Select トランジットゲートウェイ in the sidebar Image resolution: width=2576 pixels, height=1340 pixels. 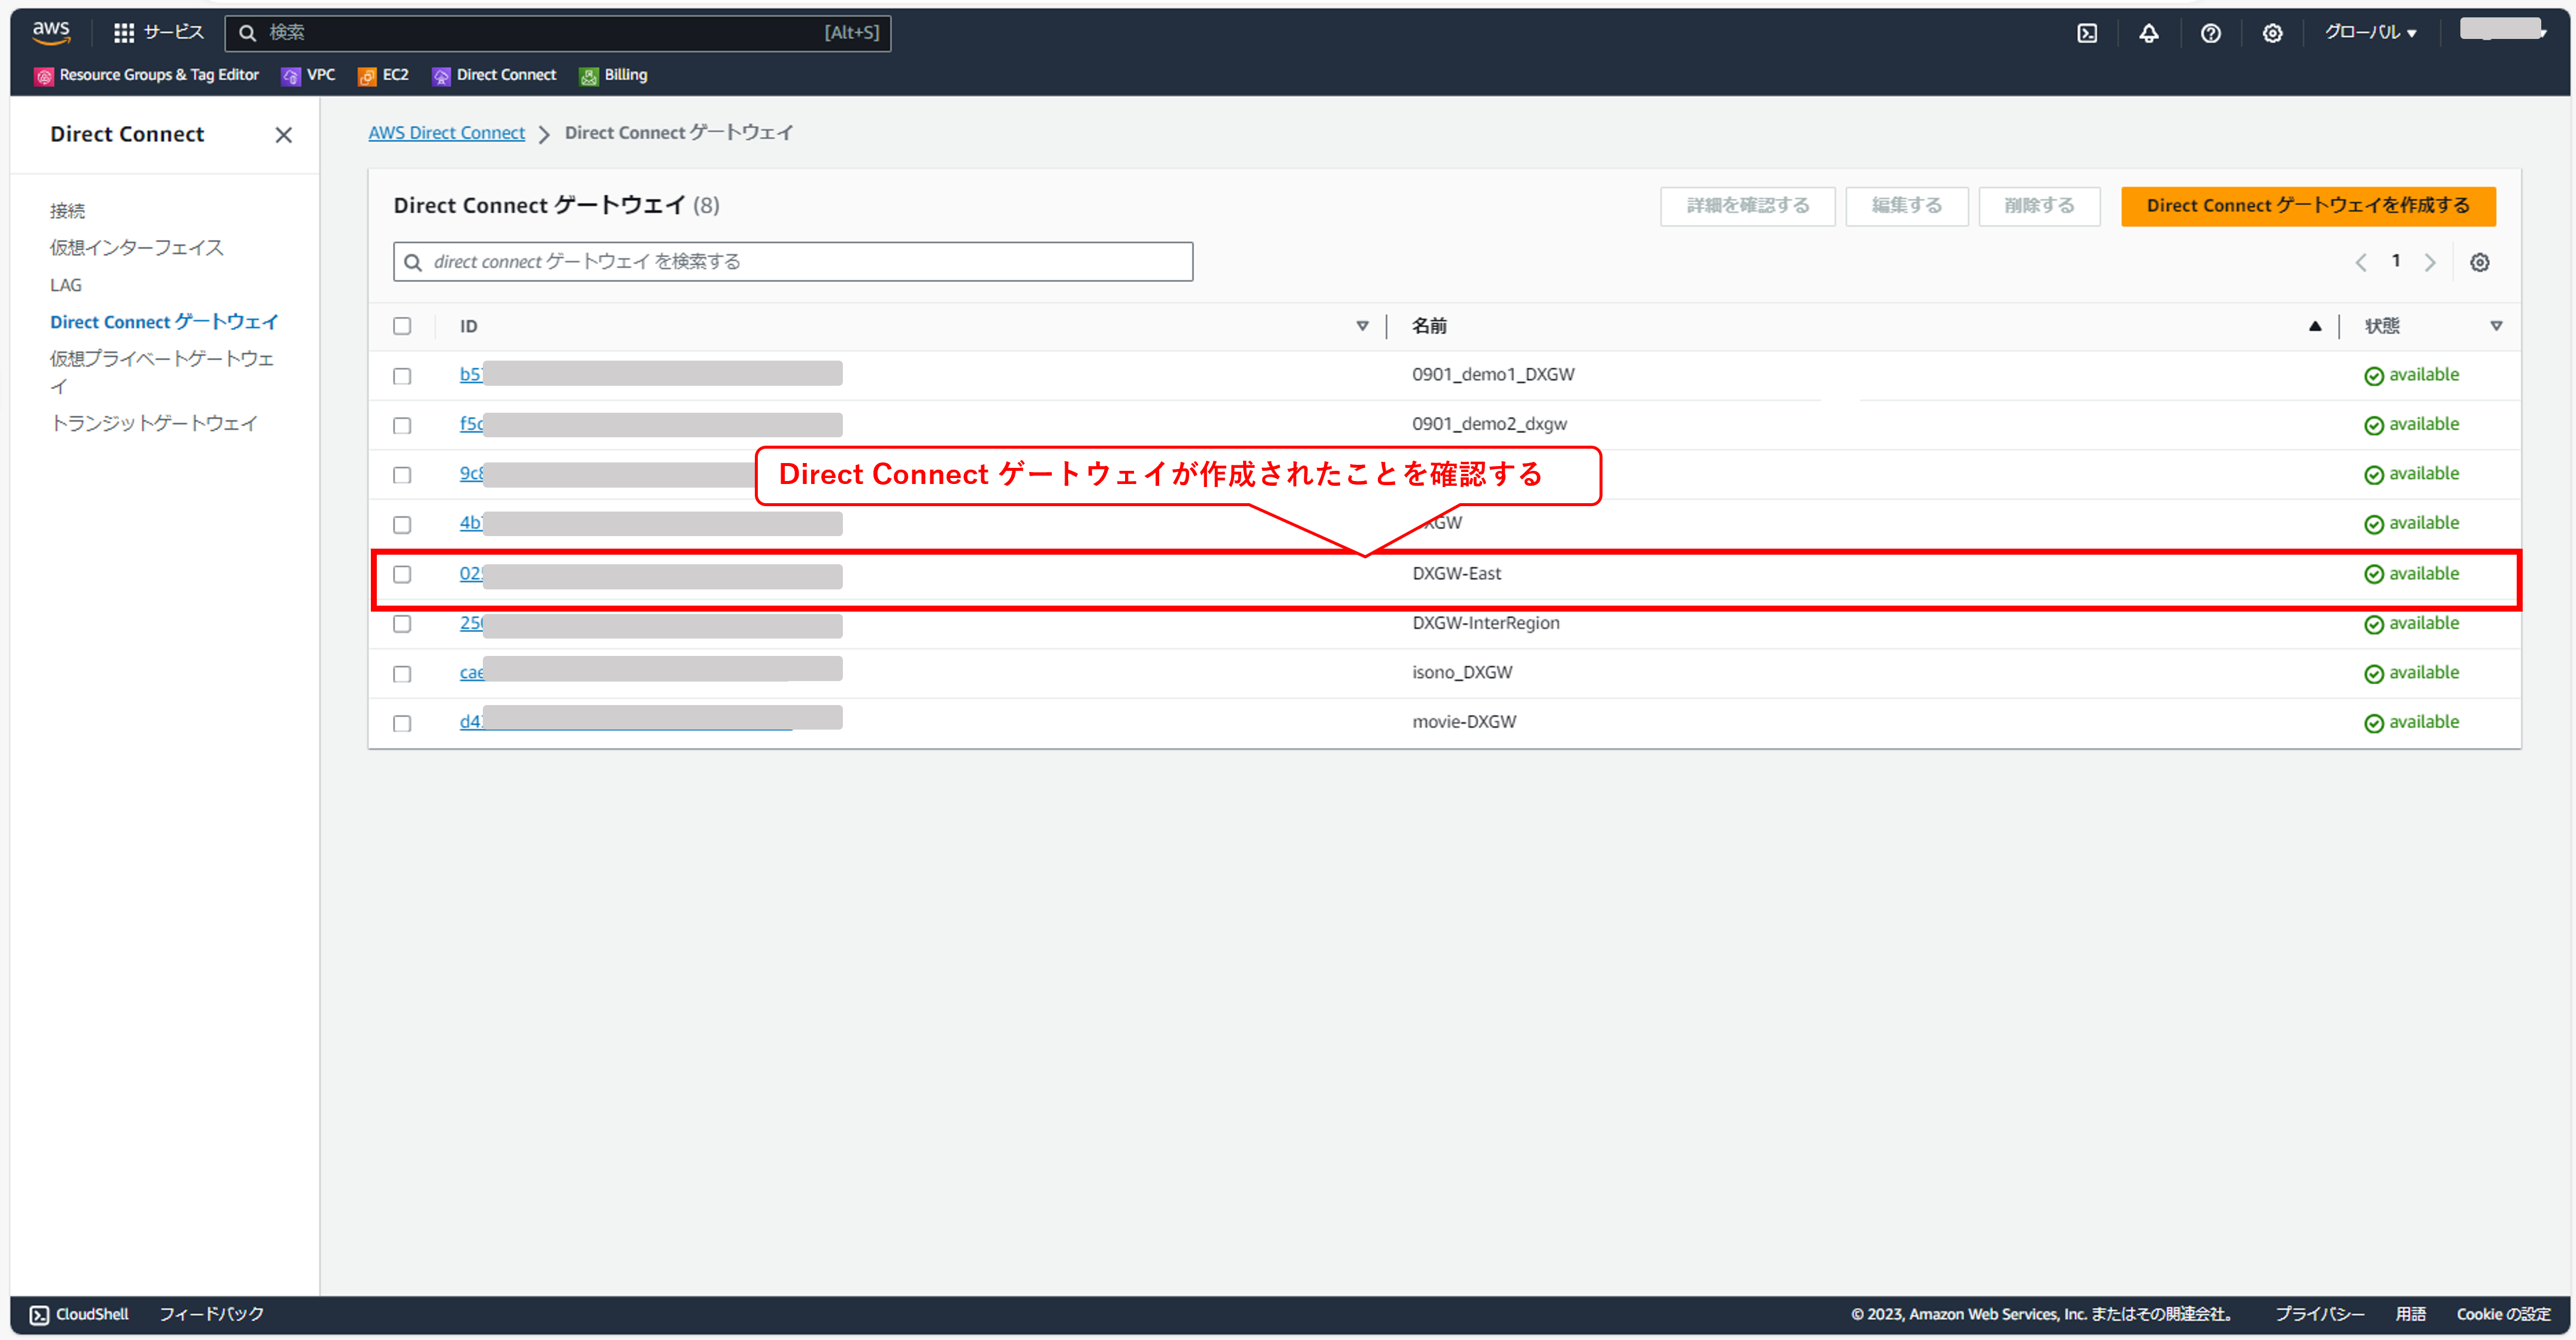click(x=155, y=422)
